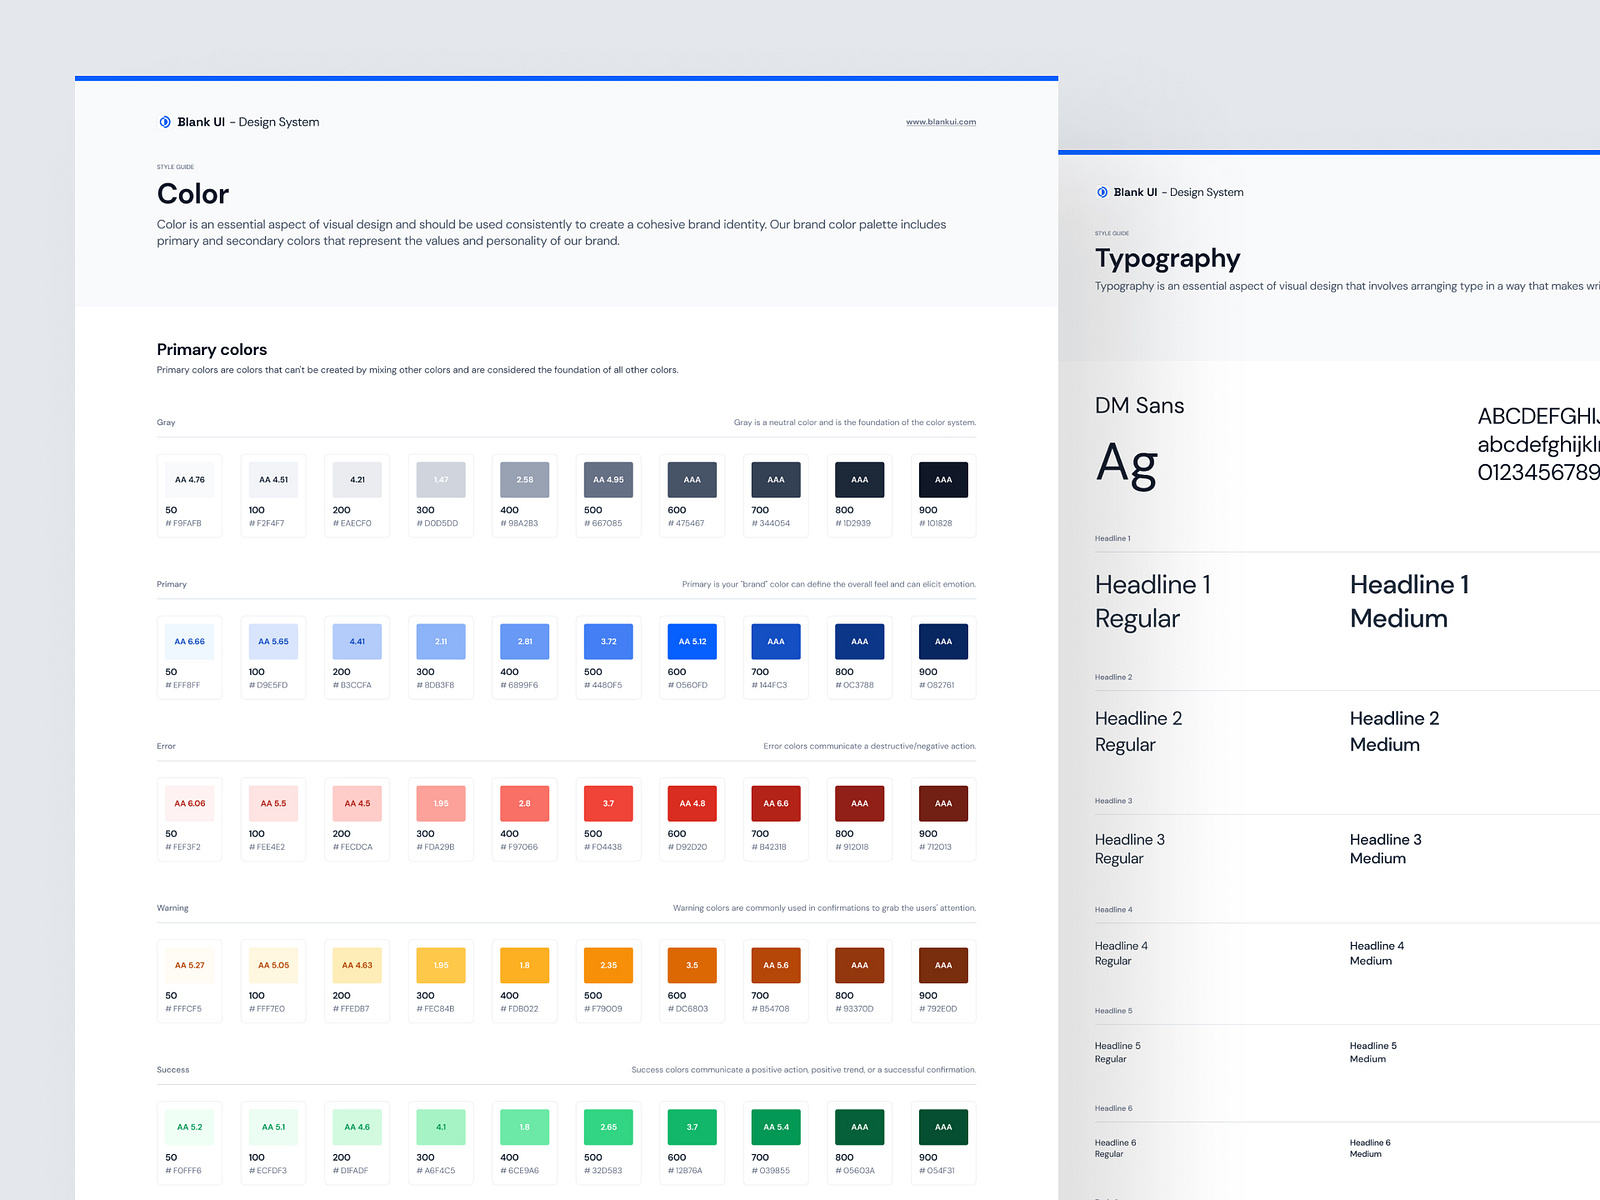The width and height of the screenshot is (1600, 1200).
Task: Choose the Success 300 swatch labeled 4.1
Action: tap(441, 1128)
